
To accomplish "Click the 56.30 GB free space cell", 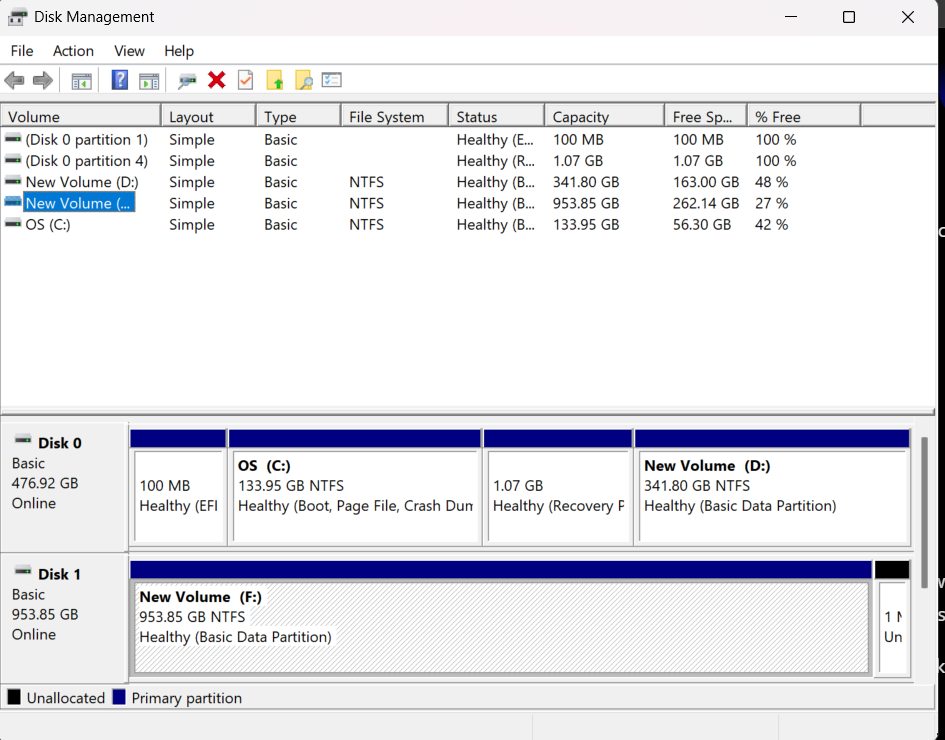I will coord(702,224).
